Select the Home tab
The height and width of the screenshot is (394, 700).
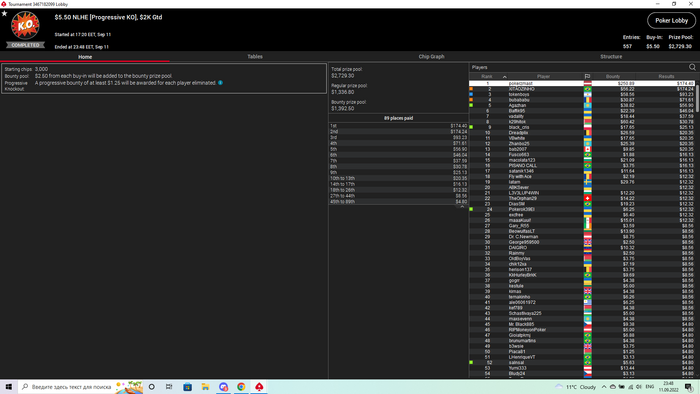(85, 57)
